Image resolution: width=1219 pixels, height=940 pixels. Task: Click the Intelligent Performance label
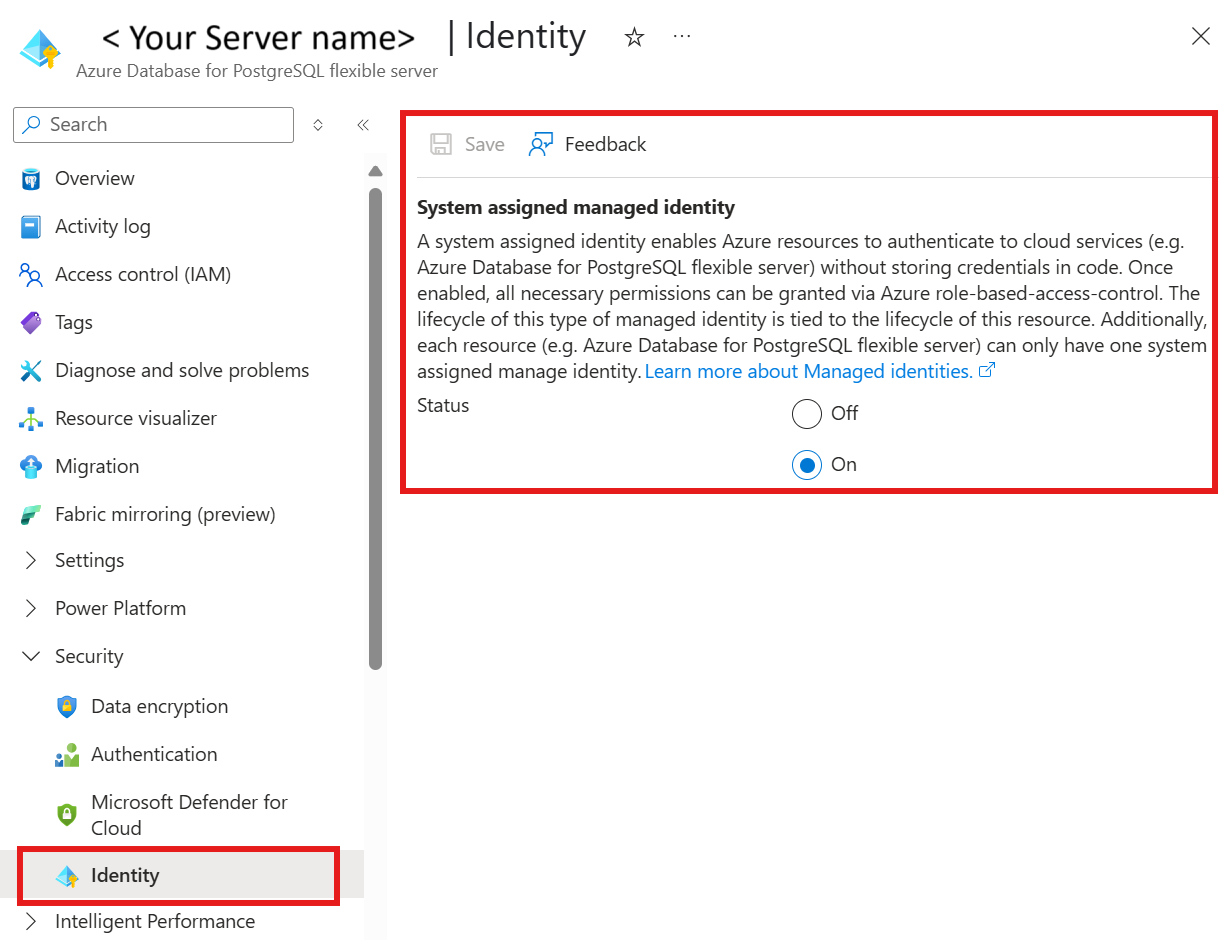pos(155,921)
